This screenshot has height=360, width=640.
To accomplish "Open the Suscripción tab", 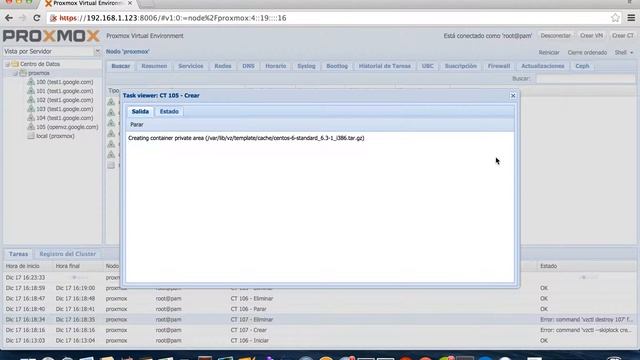I will pos(461,66).
